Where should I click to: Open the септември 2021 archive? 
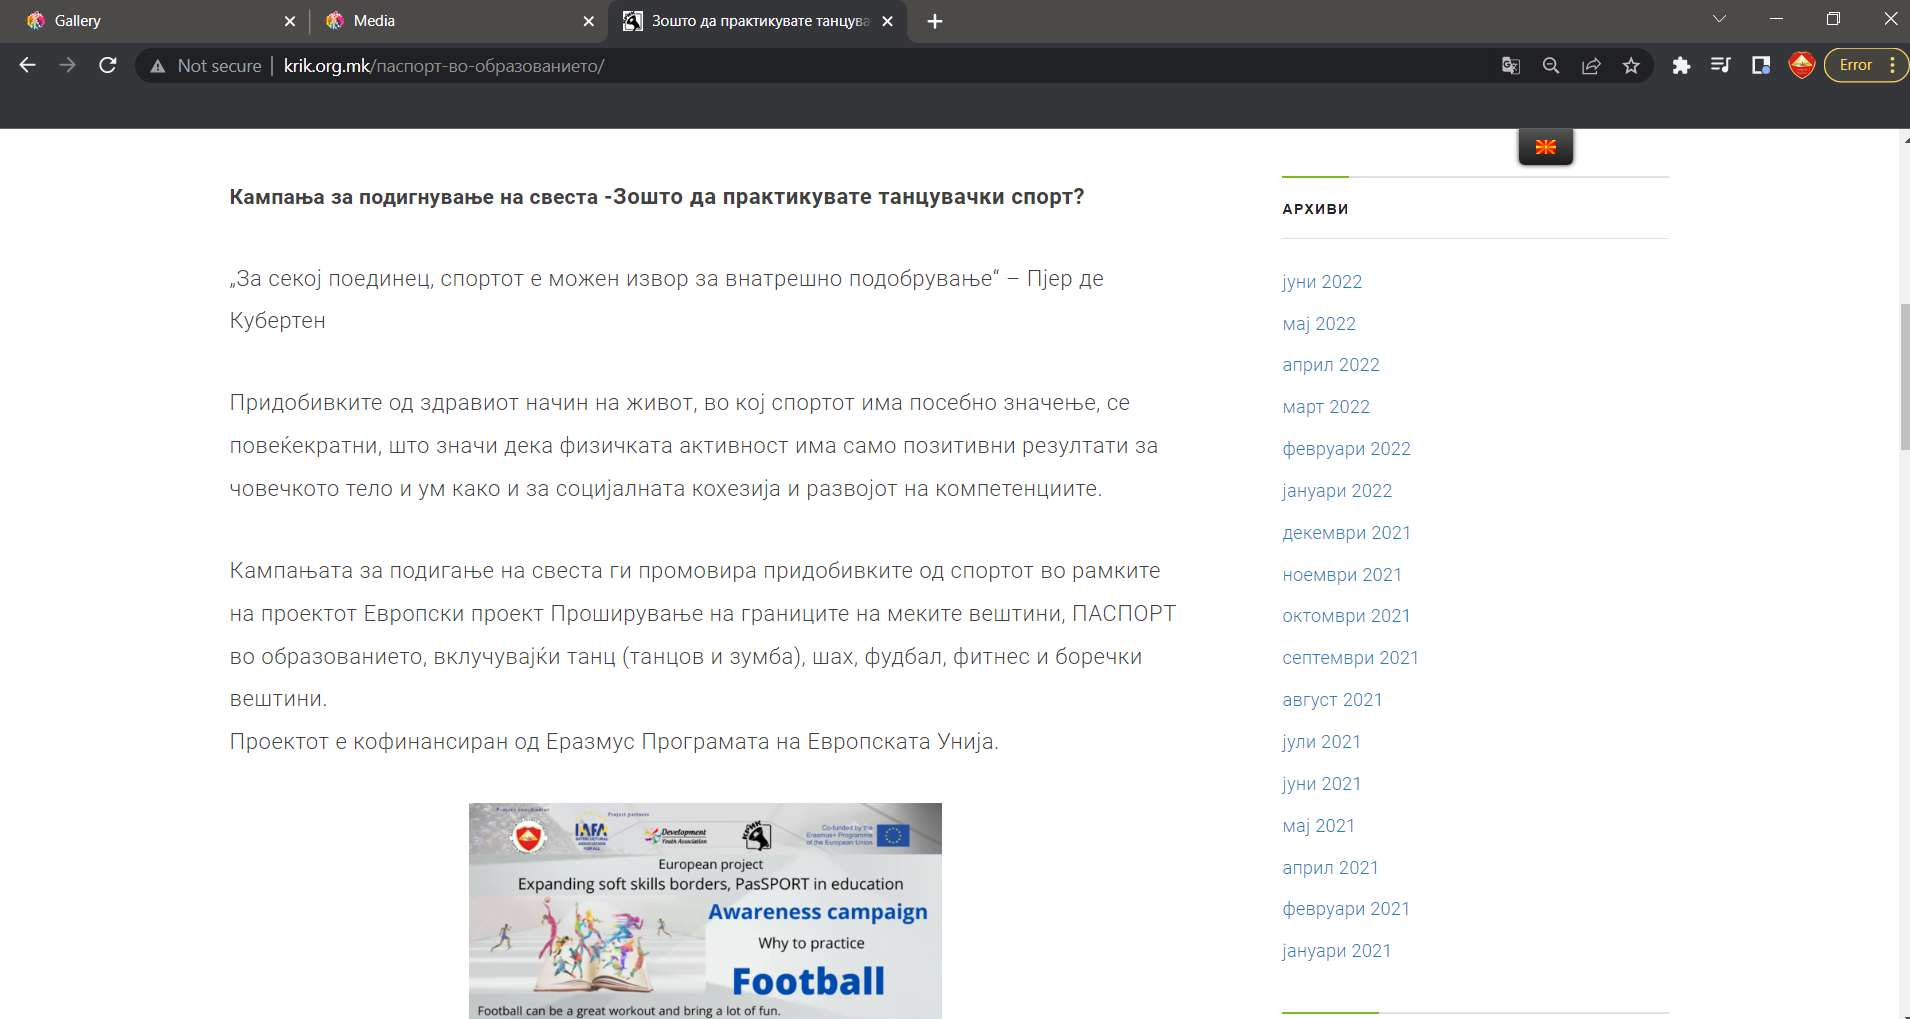[x=1350, y=658]
